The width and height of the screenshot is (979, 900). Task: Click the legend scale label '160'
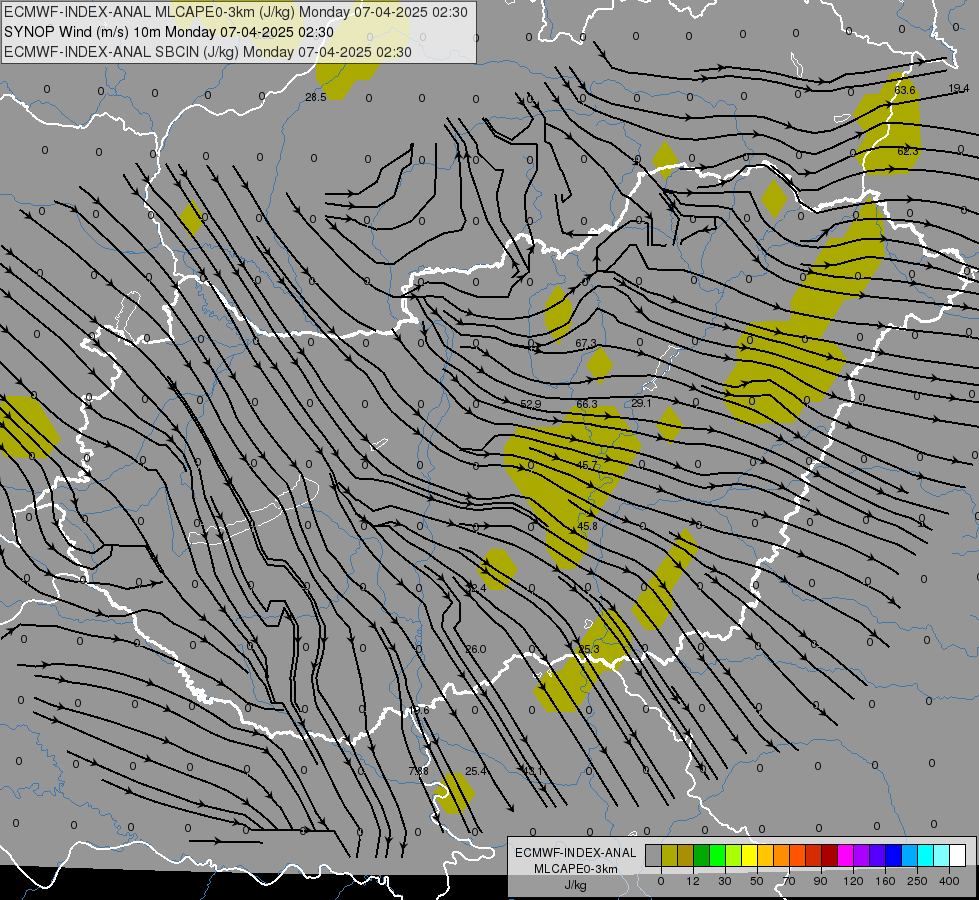pyautogui.click(x=885, y=881)
